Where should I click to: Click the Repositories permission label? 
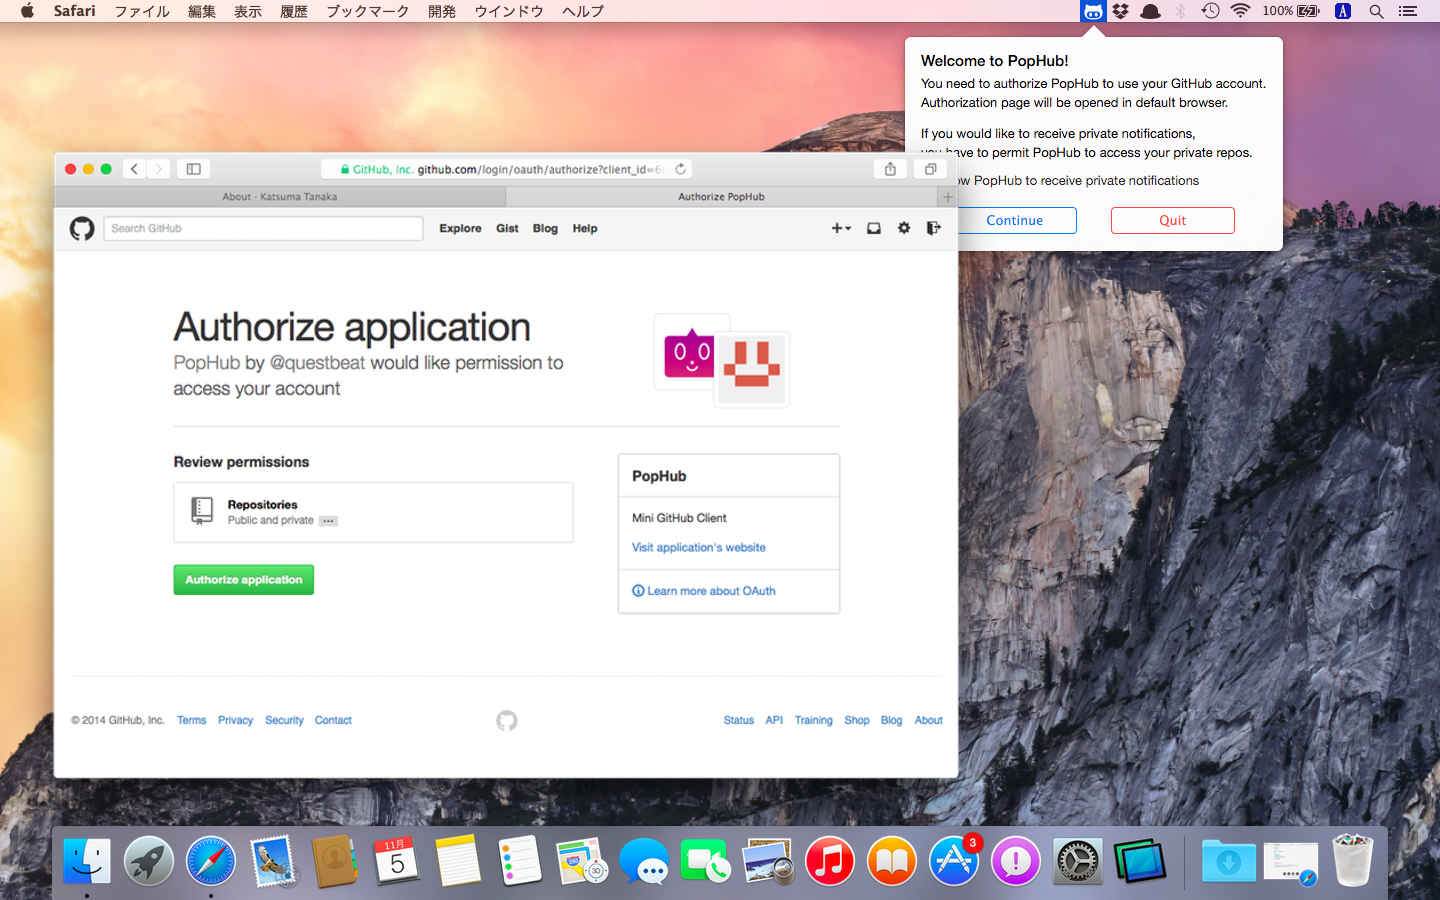[262, 505]
